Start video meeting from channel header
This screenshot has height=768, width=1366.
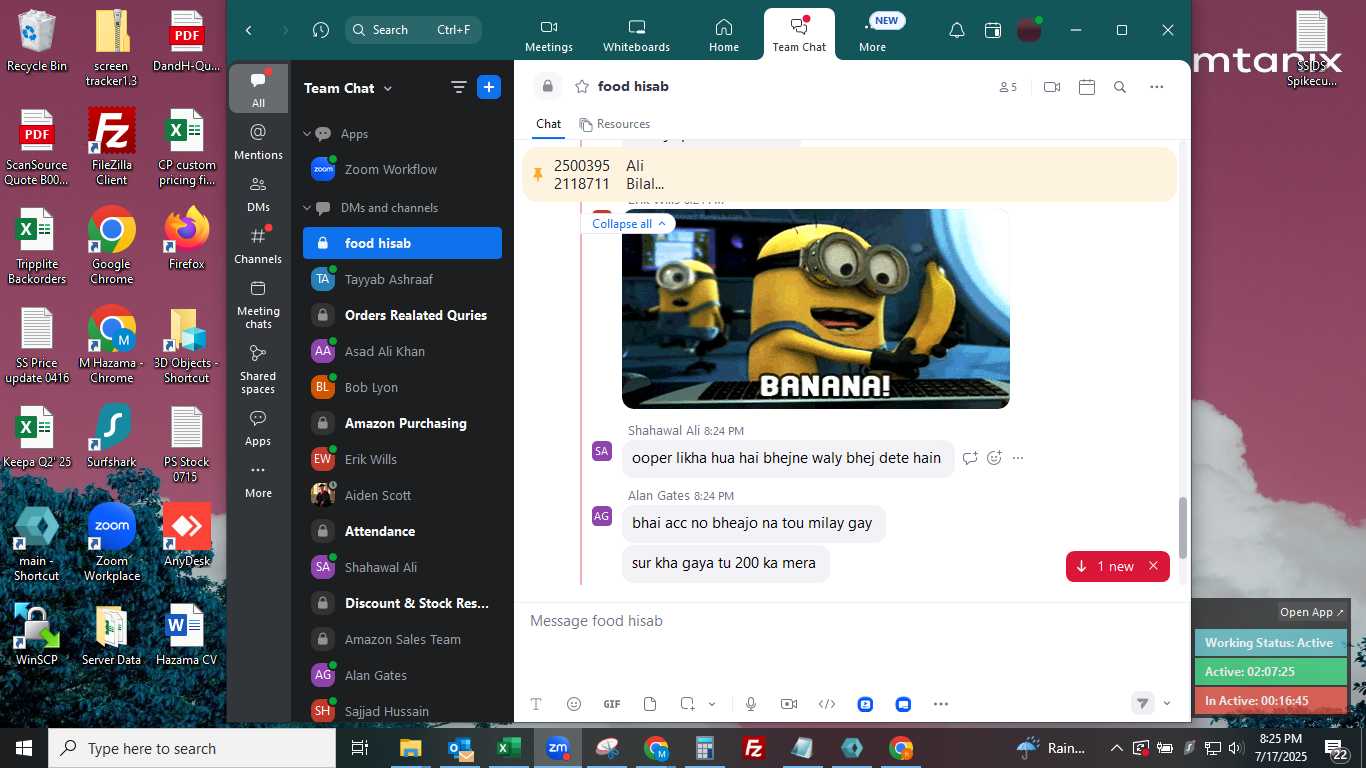[1052, 87]
